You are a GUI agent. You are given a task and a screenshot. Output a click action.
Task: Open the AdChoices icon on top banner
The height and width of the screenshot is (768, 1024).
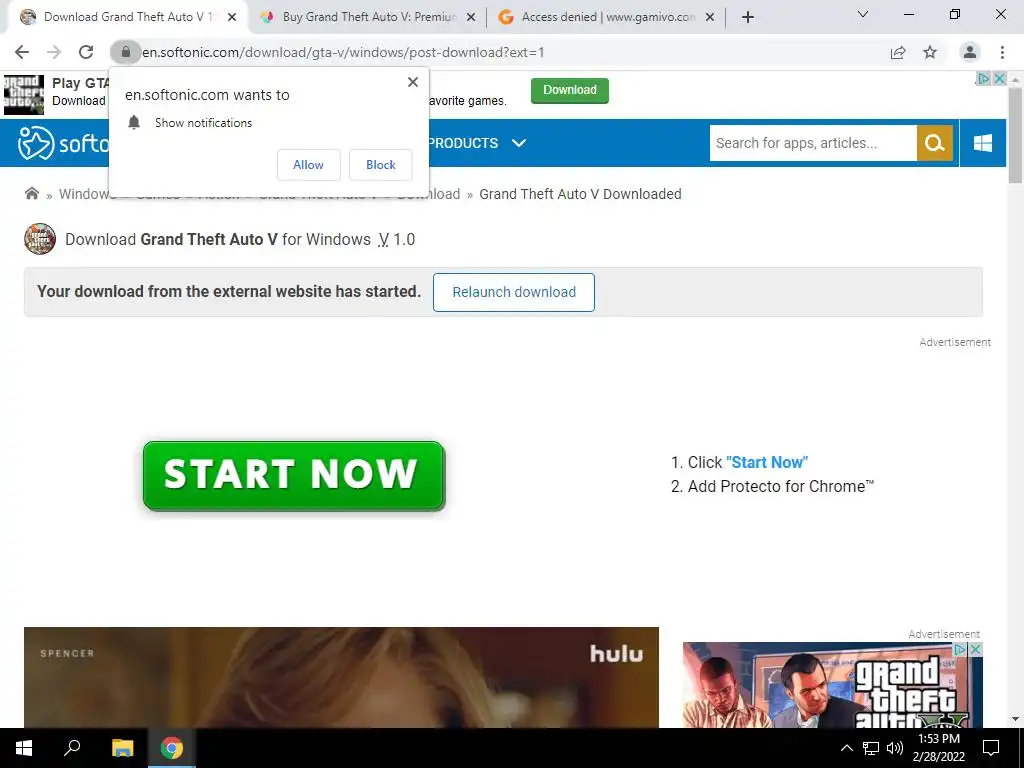pos(983,78)
